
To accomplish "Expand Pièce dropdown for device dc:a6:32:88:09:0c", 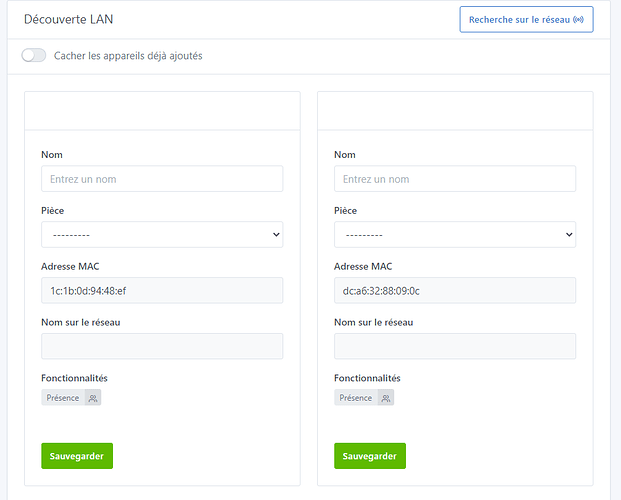I will pos(455,234).
